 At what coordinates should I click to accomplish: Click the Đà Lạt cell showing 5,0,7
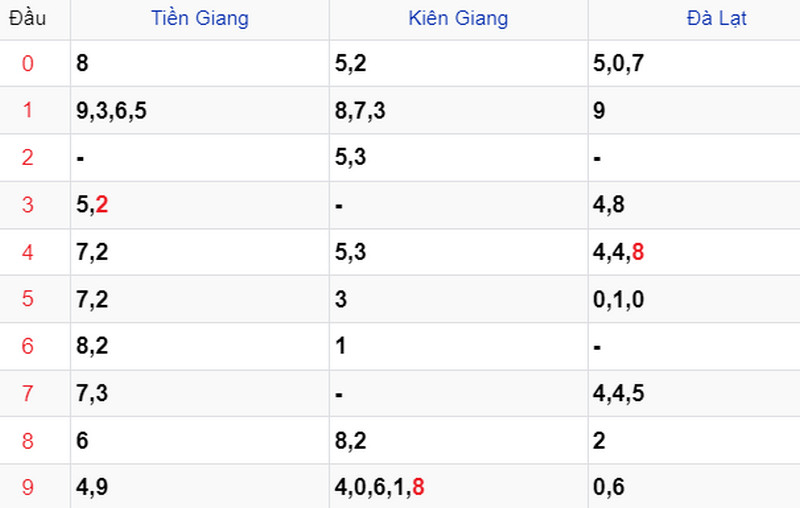(x=694, y=63)
